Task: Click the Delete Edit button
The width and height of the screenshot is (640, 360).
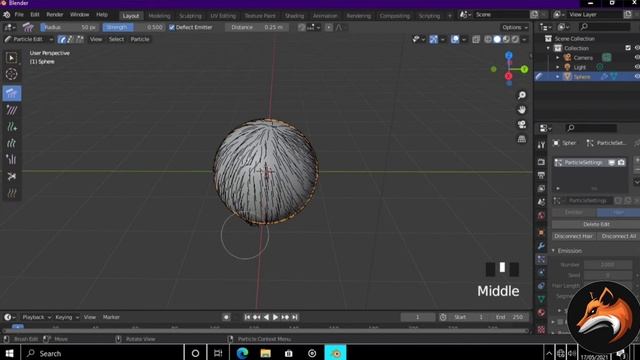Action: click(596, 224)
